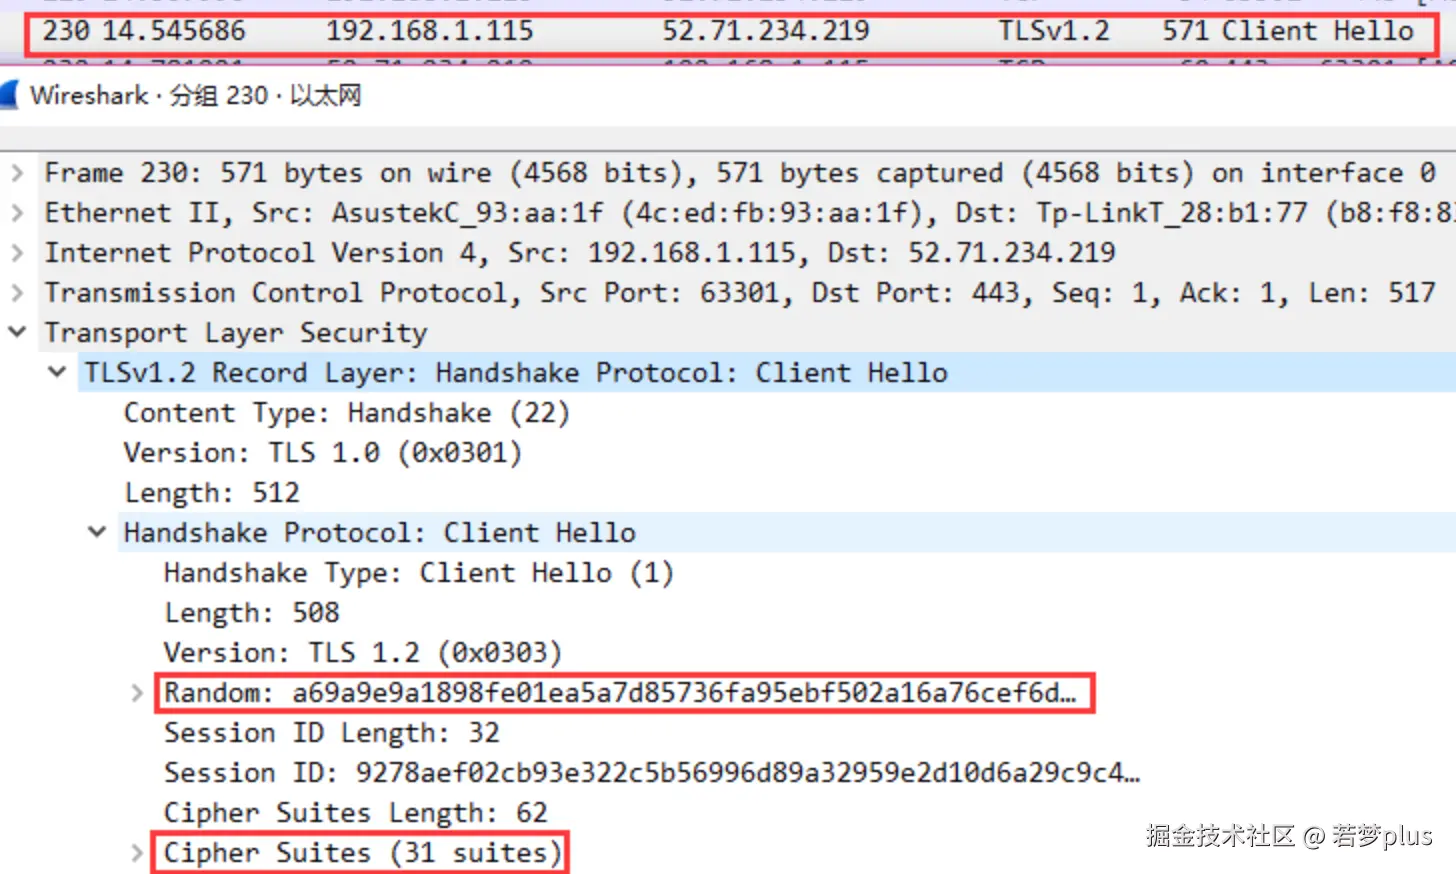Expand Internet Protocol Version 4 details
The height and width of the screenshot is (874, 1456).
point(17,253)
